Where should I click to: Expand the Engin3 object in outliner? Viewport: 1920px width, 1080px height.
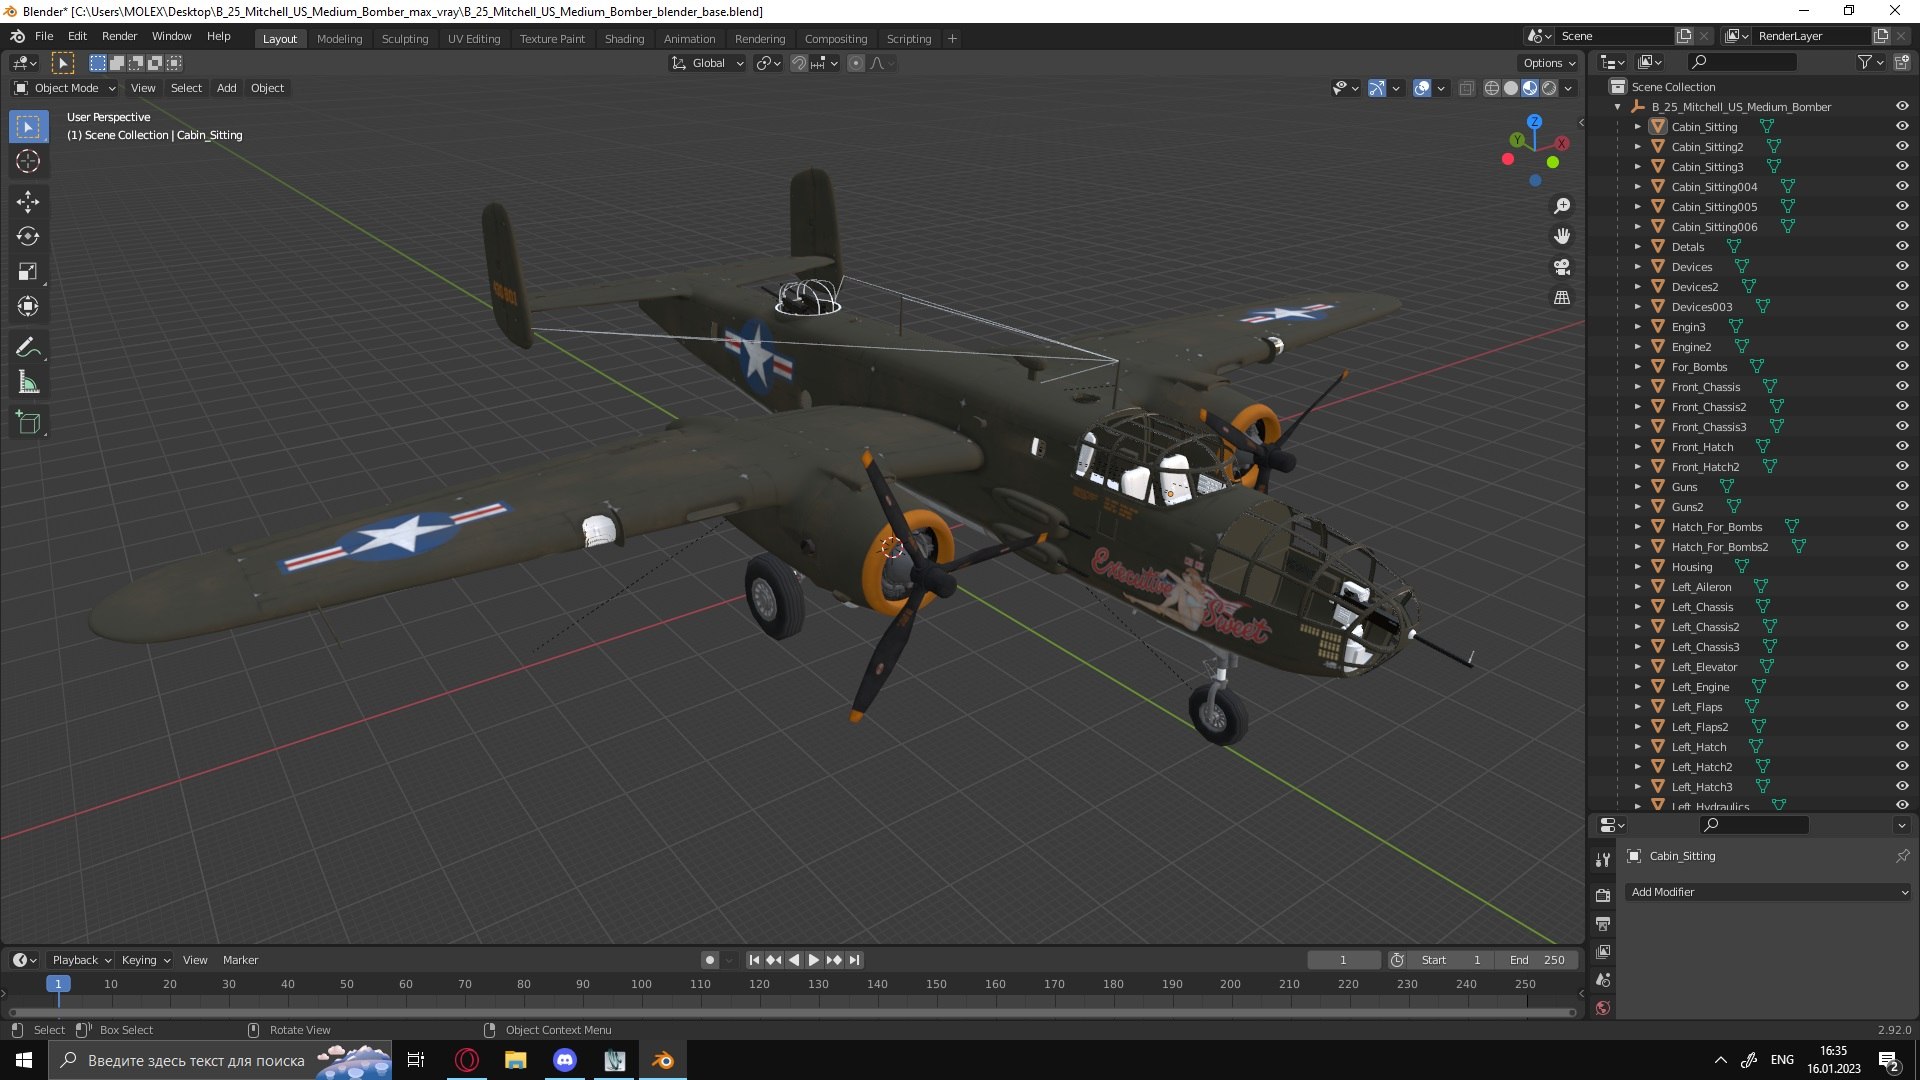pos(1637,327)
